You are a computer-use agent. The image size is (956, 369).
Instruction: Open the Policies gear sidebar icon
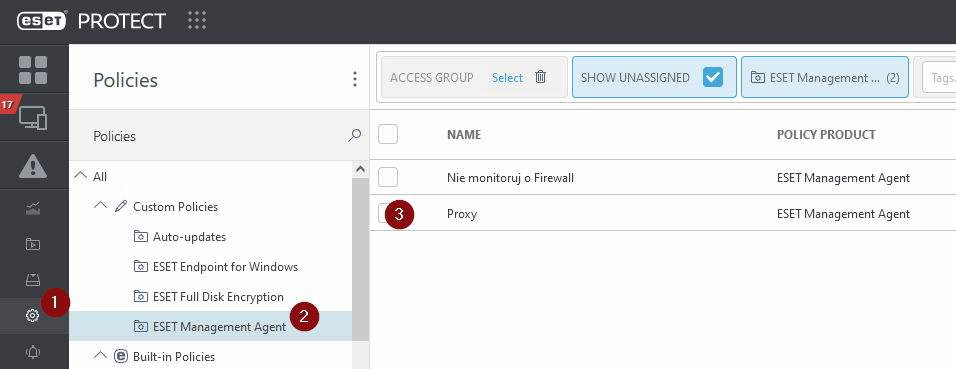[x=32, y=315]
